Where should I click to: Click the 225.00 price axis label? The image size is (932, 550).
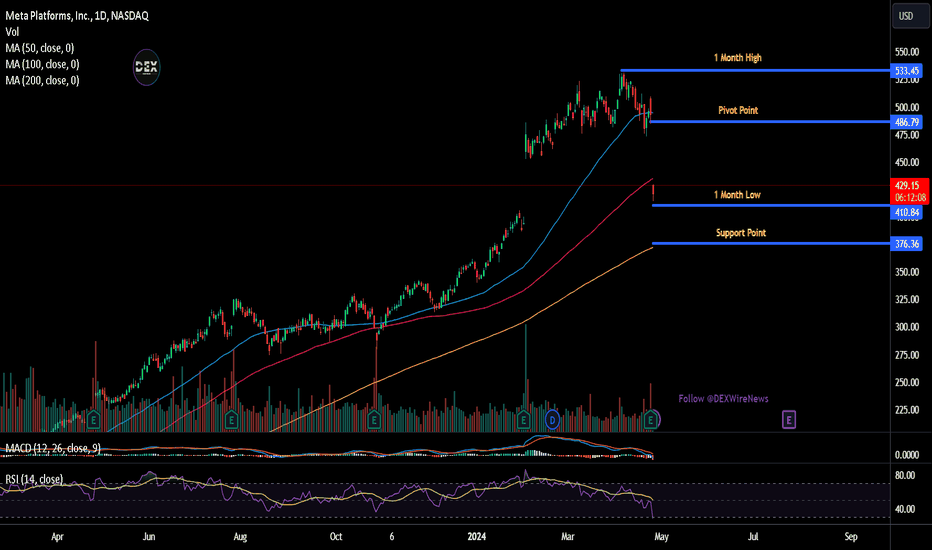click(907, 409)
